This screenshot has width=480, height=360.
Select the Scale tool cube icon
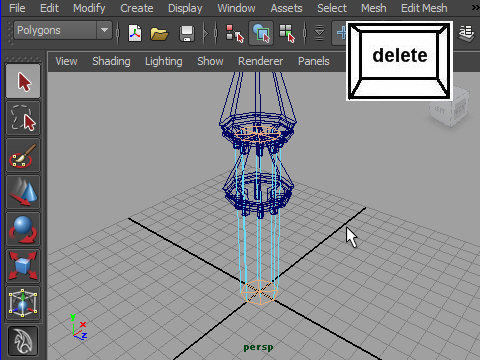(x=23, y=266)
